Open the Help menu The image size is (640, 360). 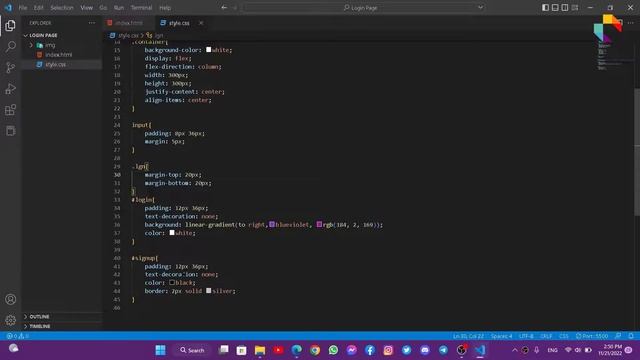(165, 7)
